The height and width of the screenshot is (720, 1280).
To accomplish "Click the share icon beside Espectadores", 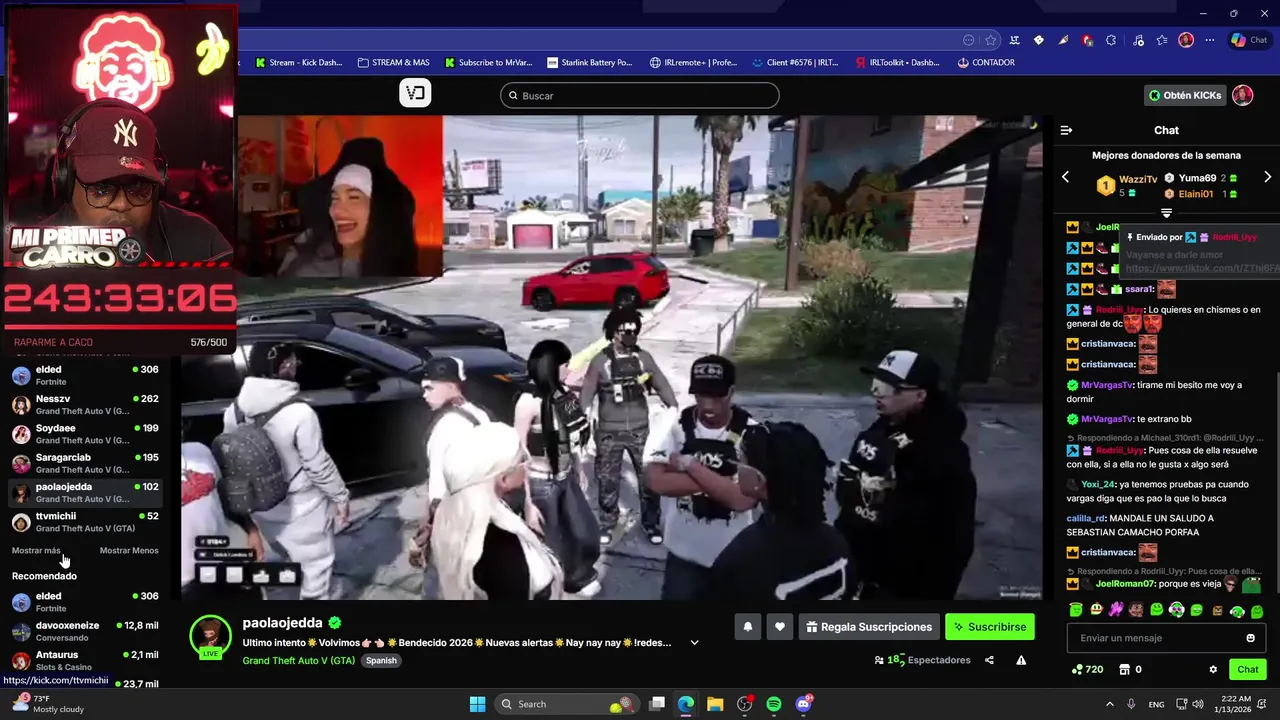I will (x=989, y=660).
